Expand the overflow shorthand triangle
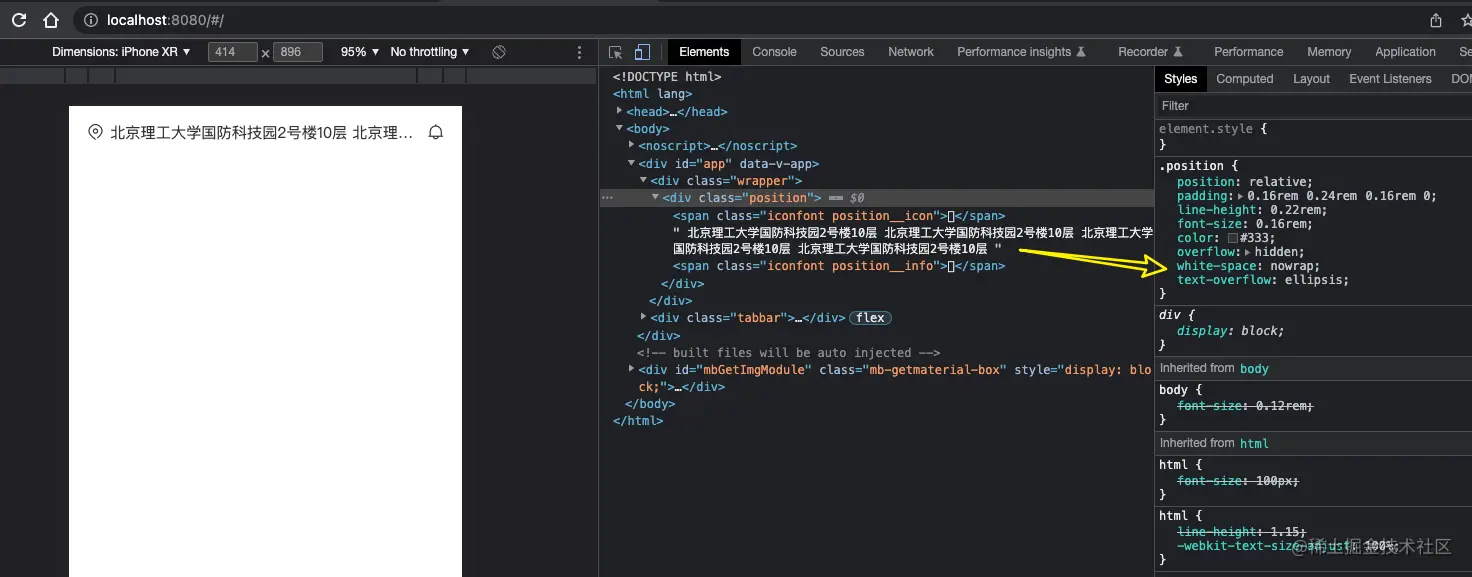This screenshot has width=1472, height=577. tap(1248, 252)
